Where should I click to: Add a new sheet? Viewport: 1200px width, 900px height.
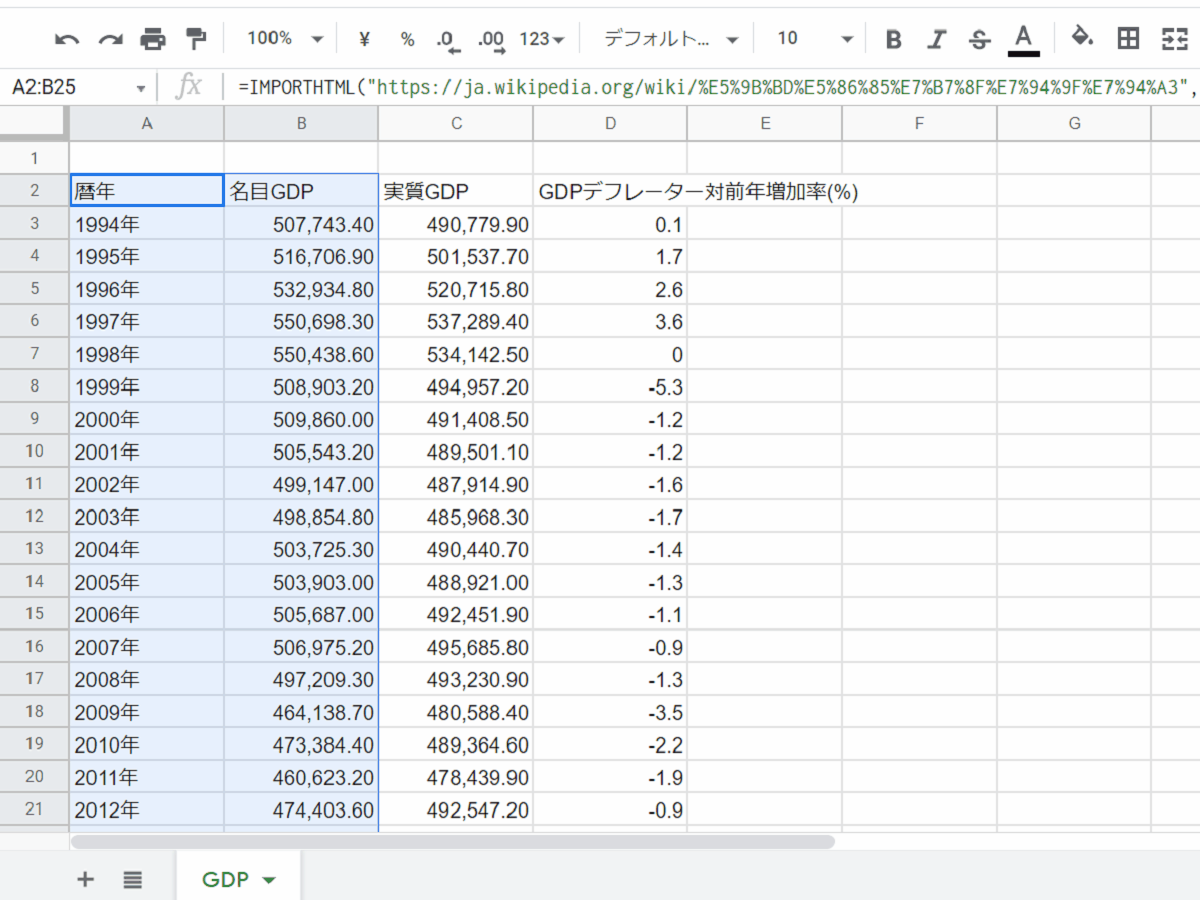86,879
